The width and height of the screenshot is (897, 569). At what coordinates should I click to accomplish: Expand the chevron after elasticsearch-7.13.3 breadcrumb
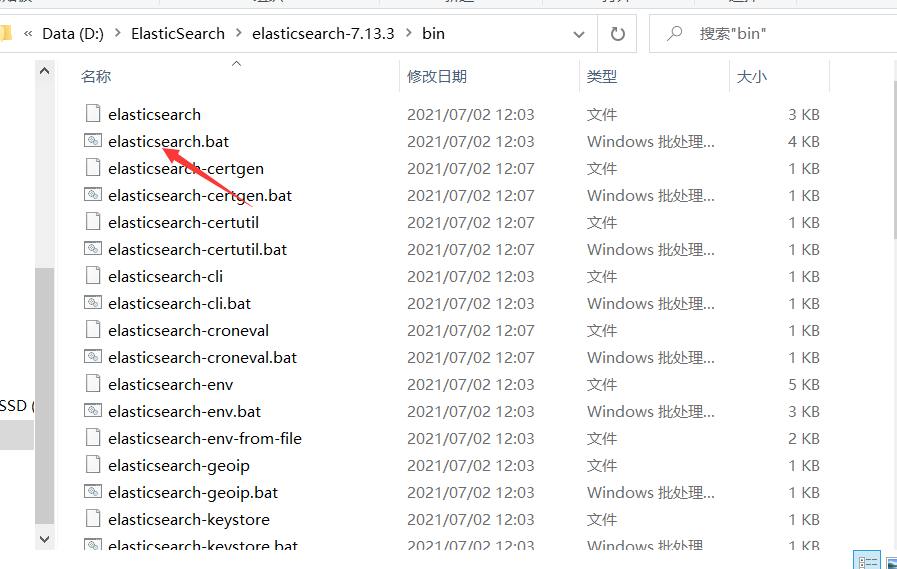408,33
